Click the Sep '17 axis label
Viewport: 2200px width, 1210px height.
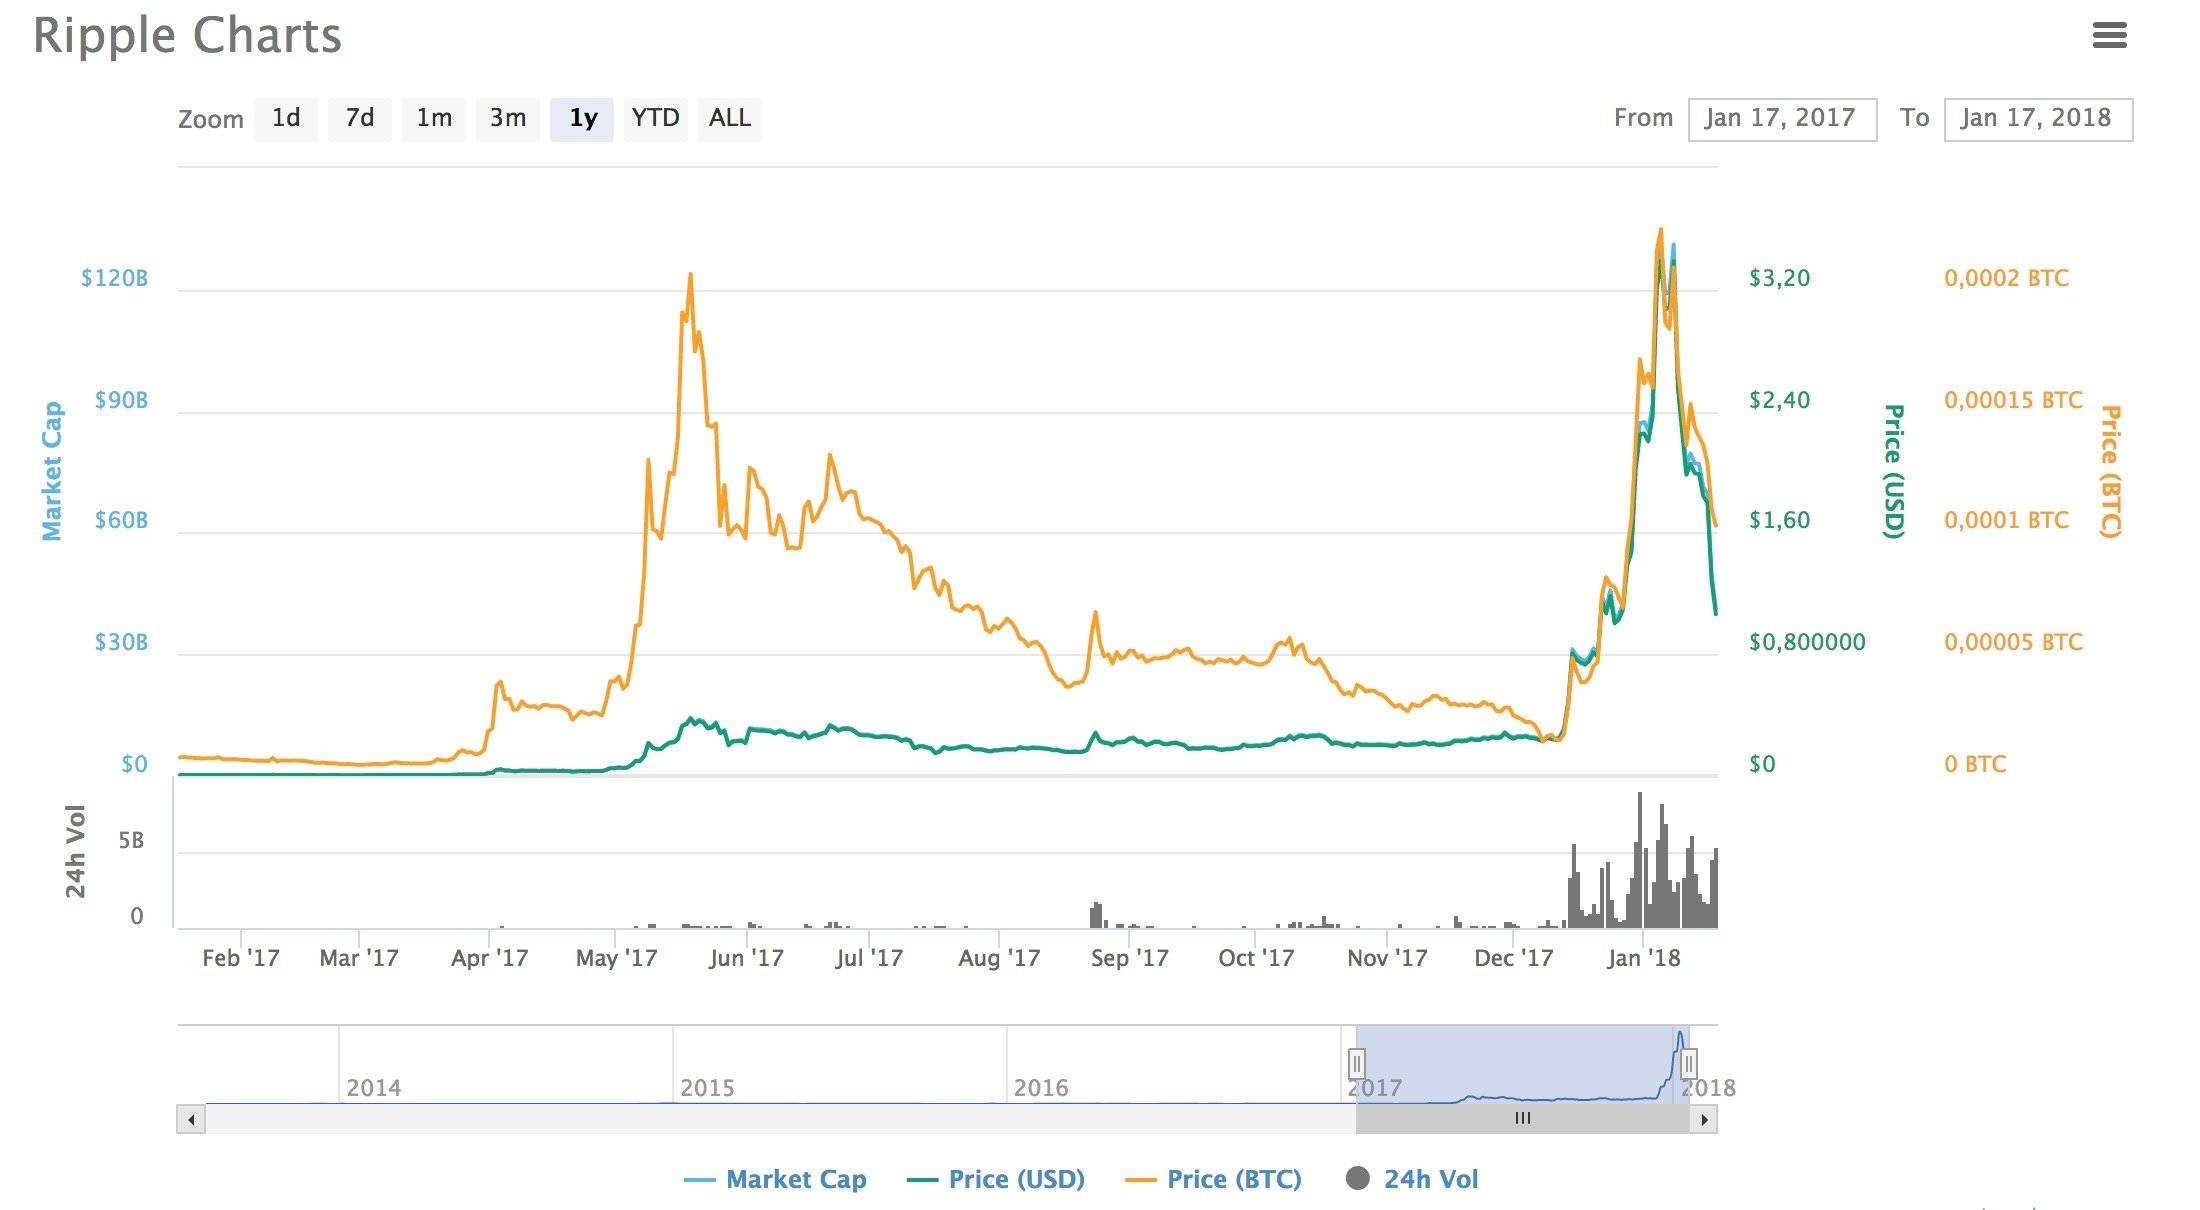[x=1129, y=958]
